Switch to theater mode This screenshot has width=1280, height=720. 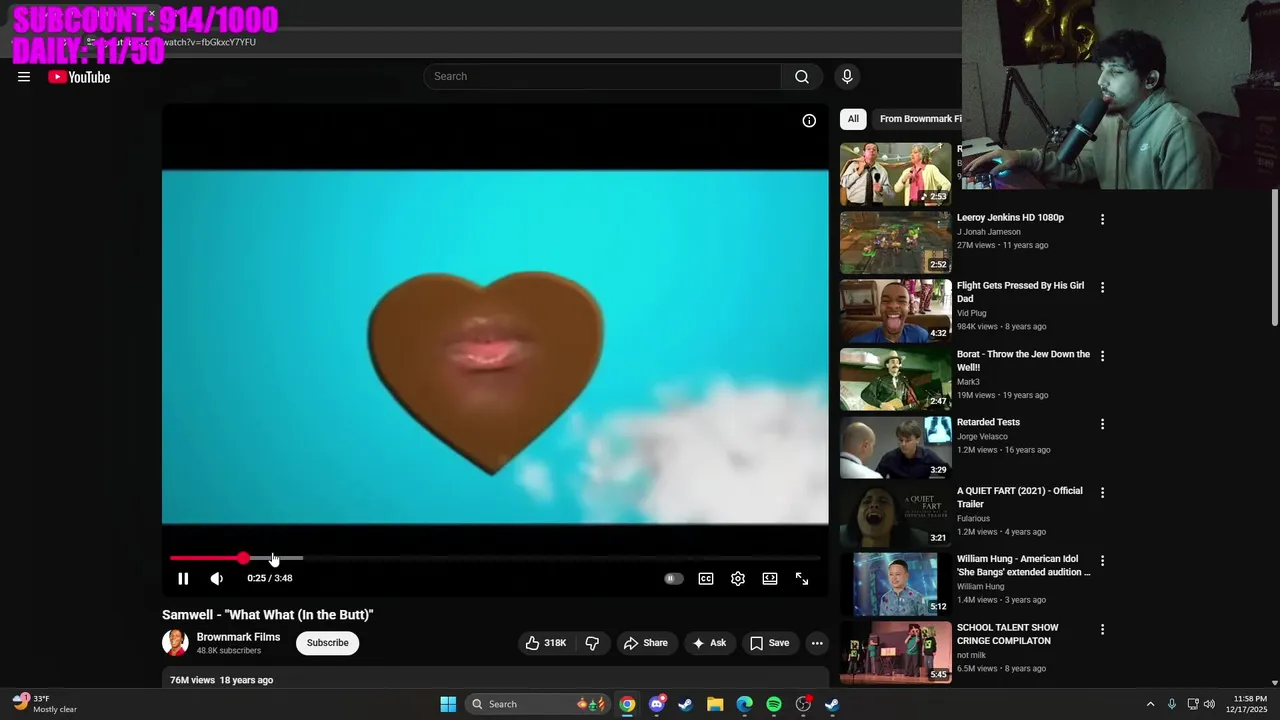coord(770,579)
